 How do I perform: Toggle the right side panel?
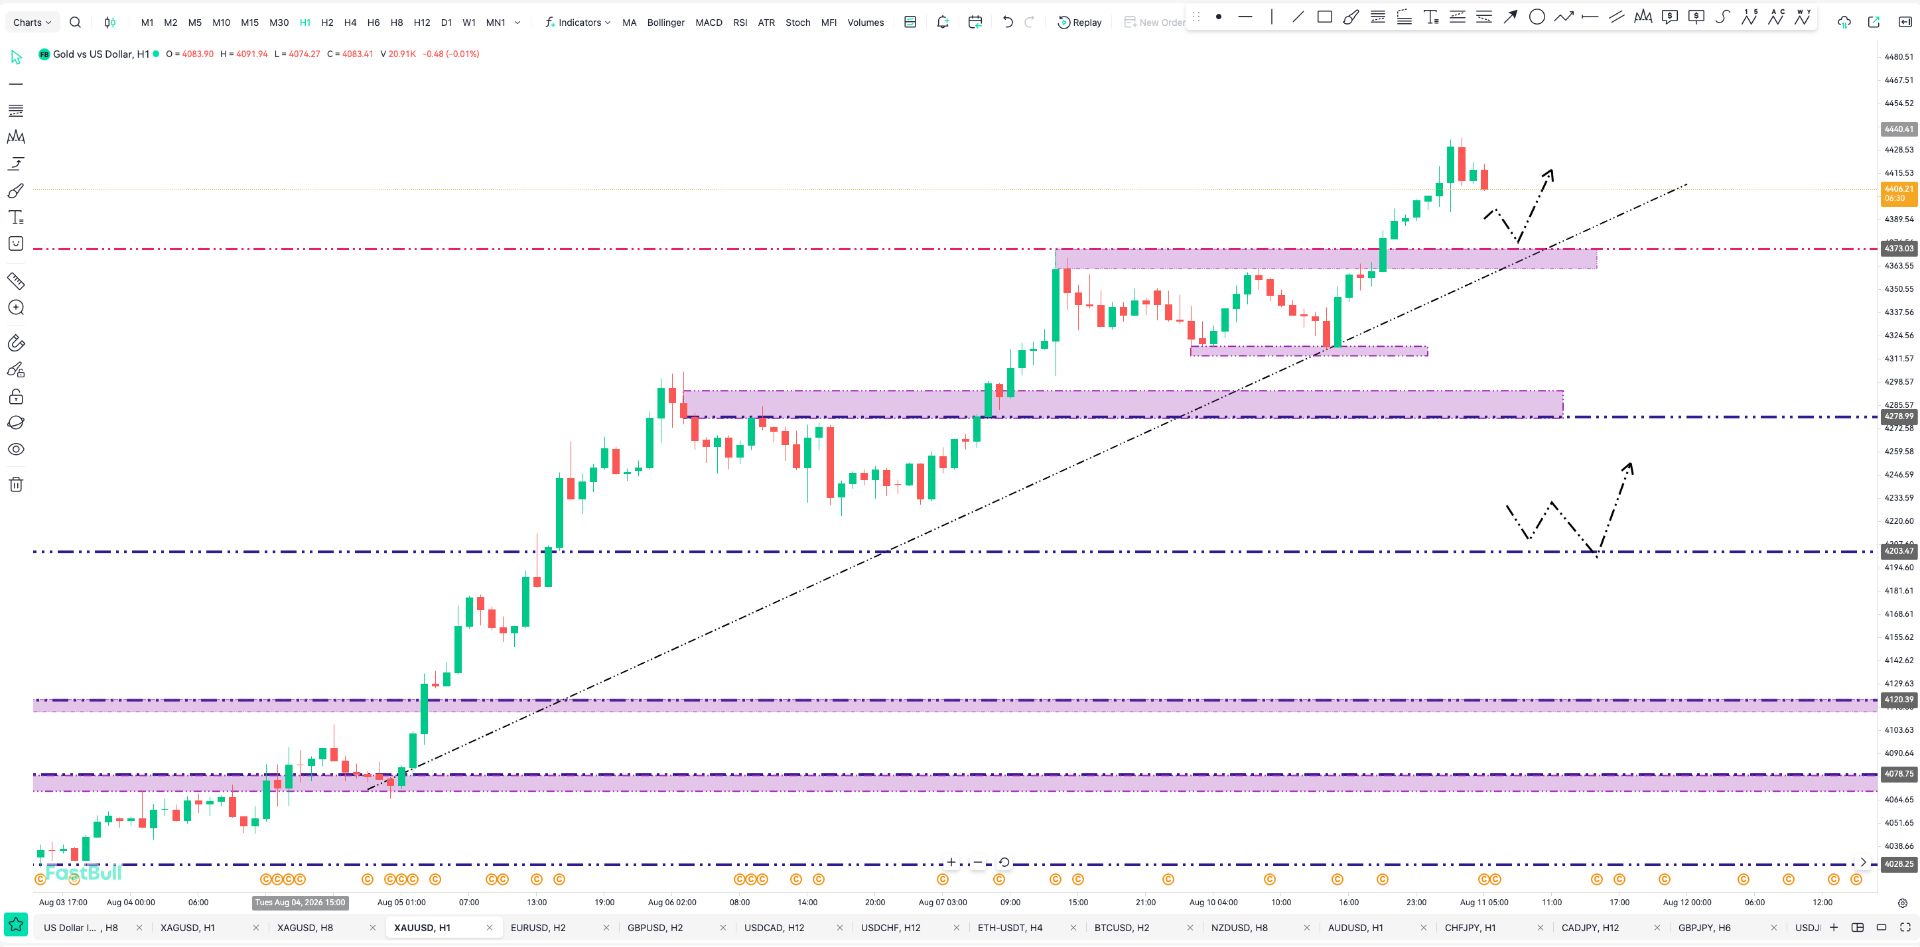click(1905, 22)
